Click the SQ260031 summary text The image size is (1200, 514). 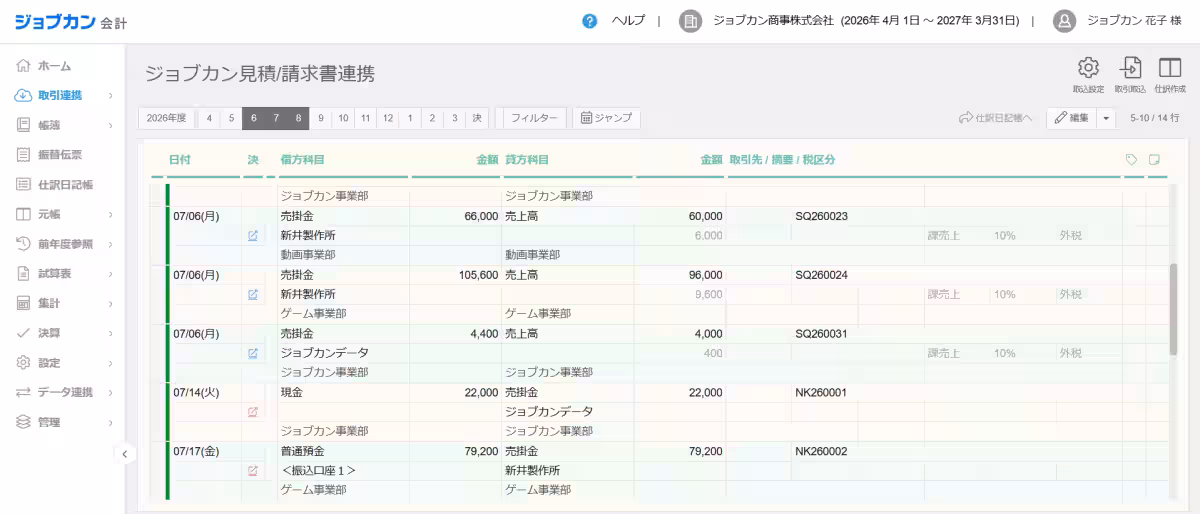(822, 334)
